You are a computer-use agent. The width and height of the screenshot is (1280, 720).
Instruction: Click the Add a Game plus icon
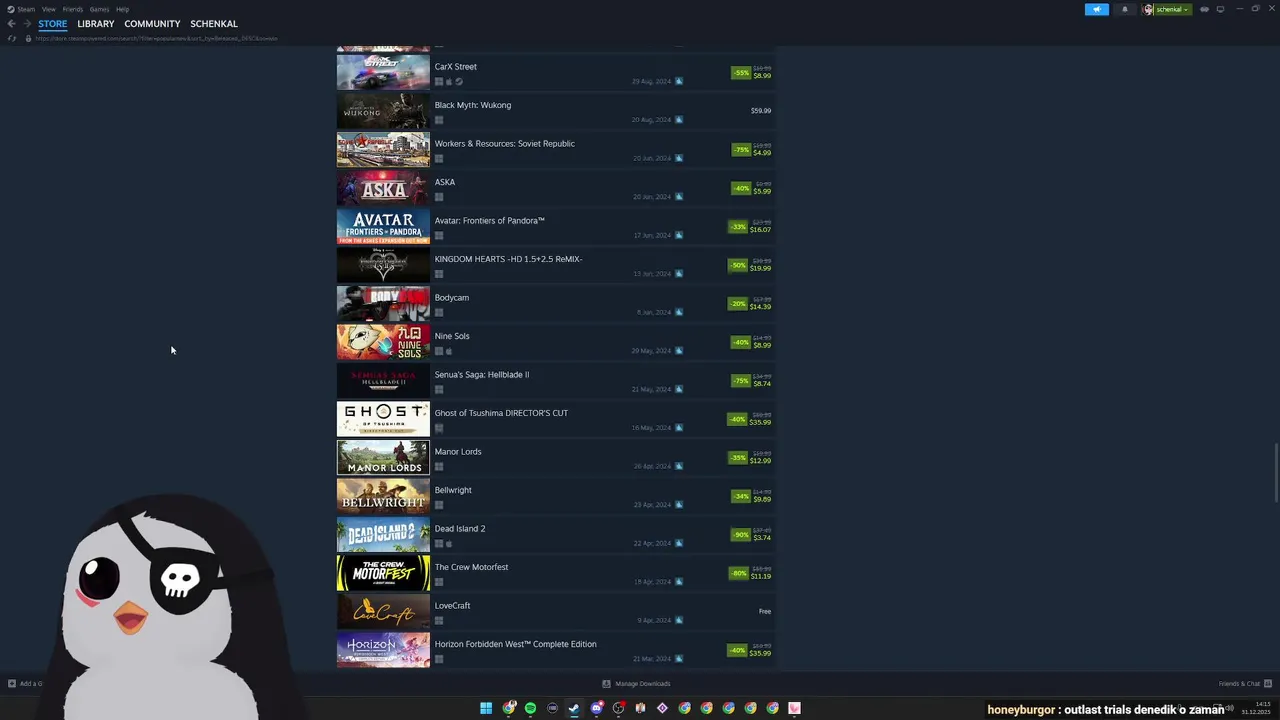click(x=12, y=684)
